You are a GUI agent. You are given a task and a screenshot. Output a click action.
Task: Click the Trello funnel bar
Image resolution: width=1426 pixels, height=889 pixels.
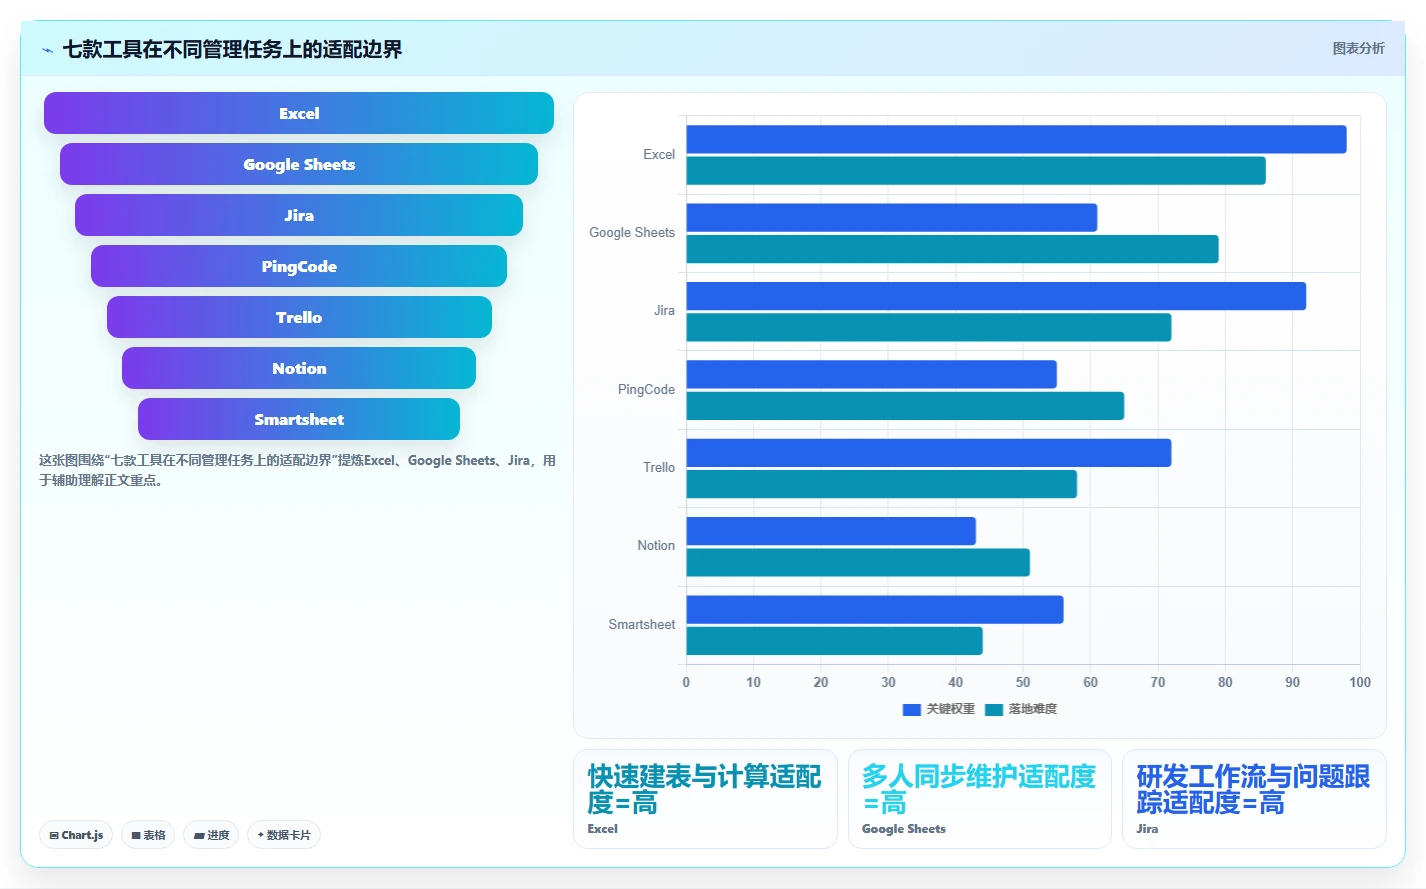point(299,317)
